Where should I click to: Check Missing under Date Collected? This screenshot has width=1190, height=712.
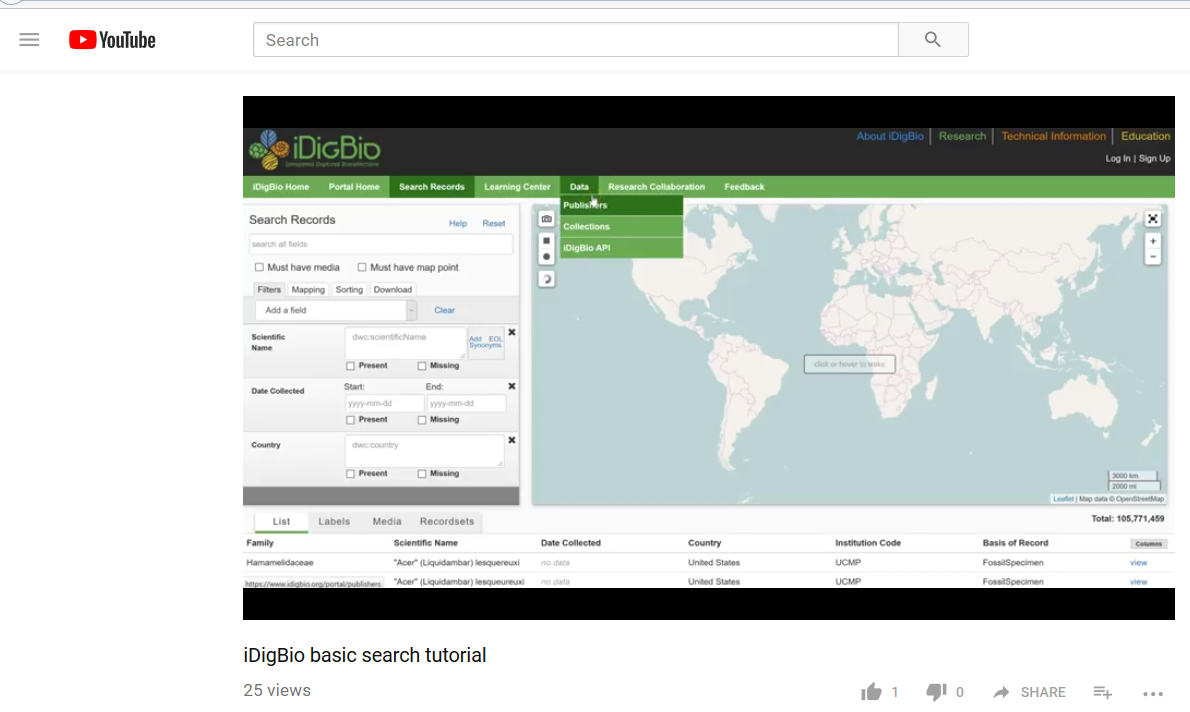(422, 420)
